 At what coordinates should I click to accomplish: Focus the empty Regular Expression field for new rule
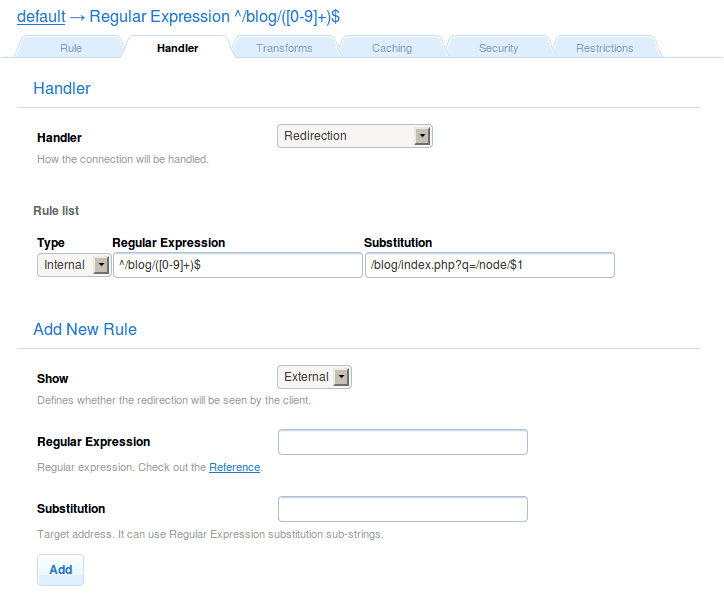pyautogui.click(x=402, y=442)
